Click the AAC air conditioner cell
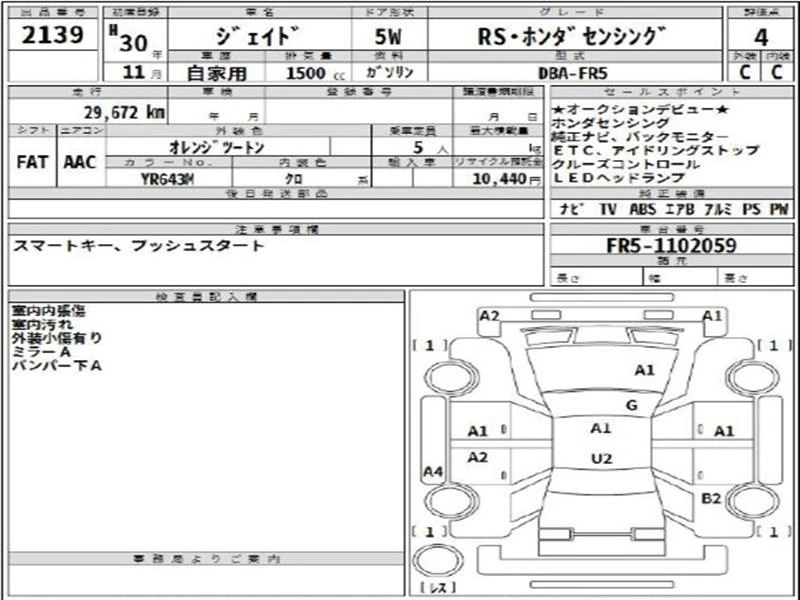The height and width of the screenshot is (600, 800). pos(80,160)
